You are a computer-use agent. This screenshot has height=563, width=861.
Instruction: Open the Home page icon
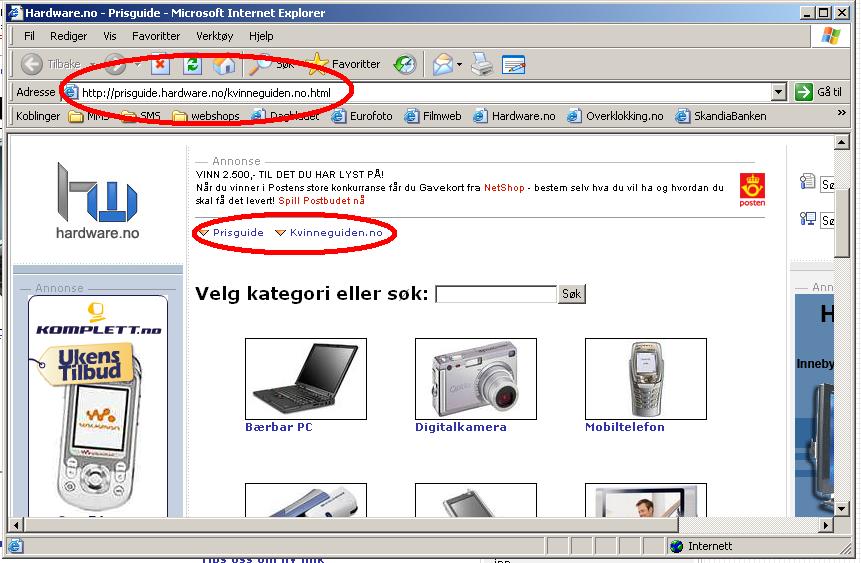pyautogui.click(x=224, y=64)
